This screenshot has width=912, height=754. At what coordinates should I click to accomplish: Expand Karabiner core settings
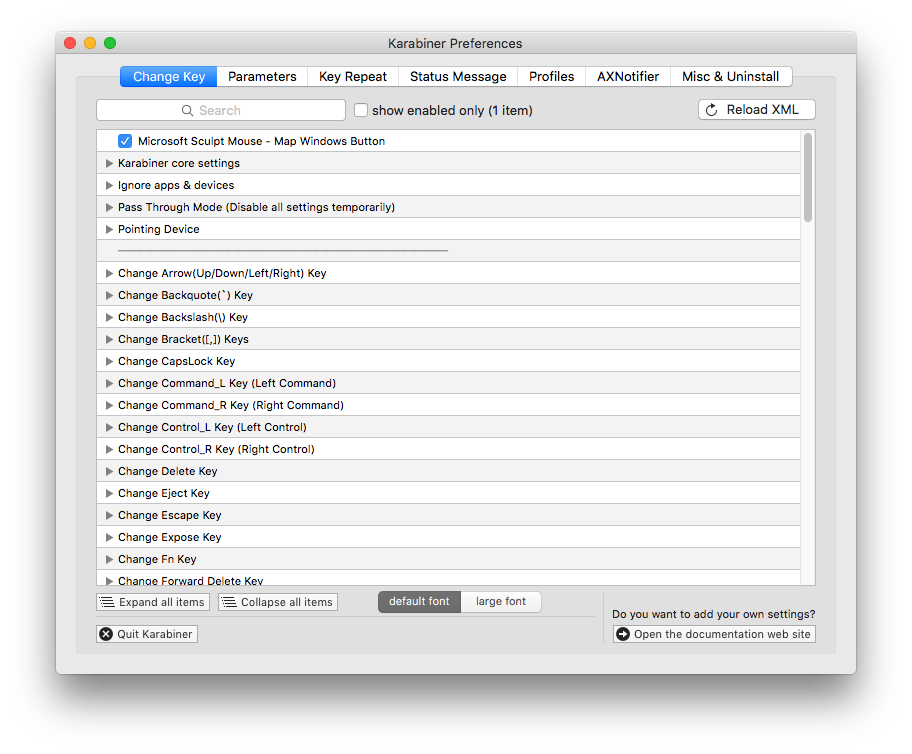(x=109, y=163)
